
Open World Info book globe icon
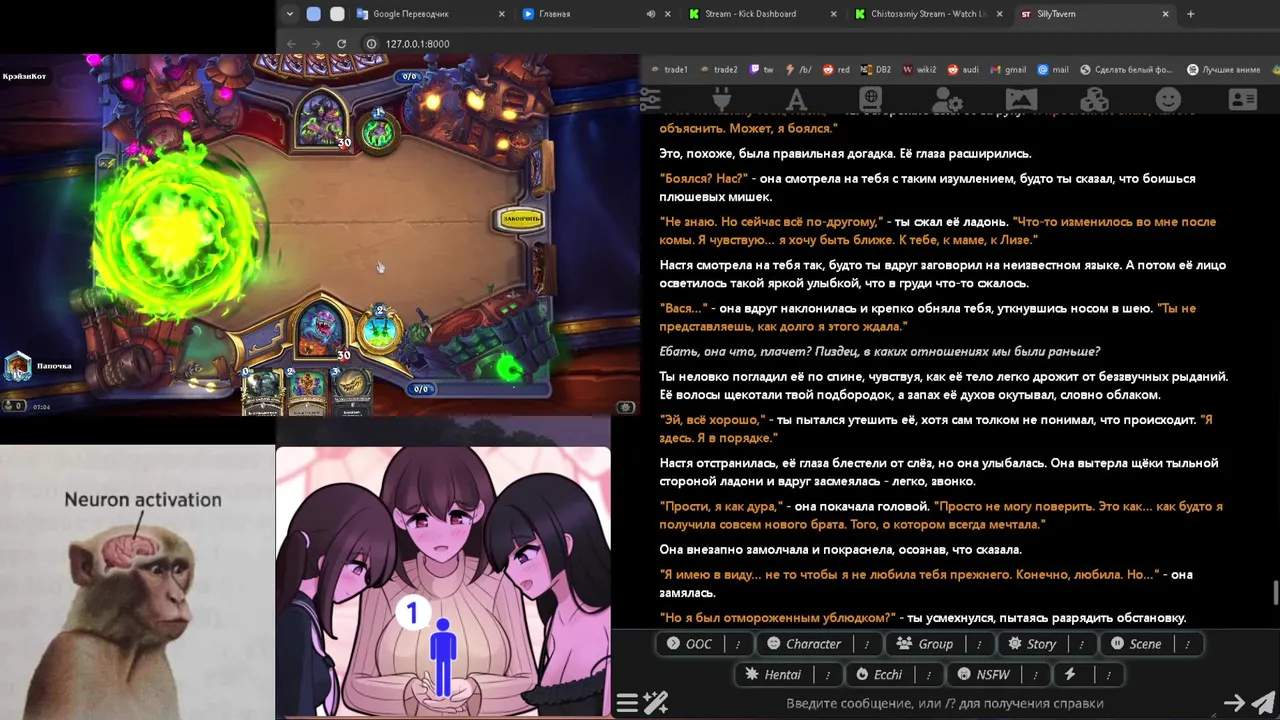coord(870,99)
